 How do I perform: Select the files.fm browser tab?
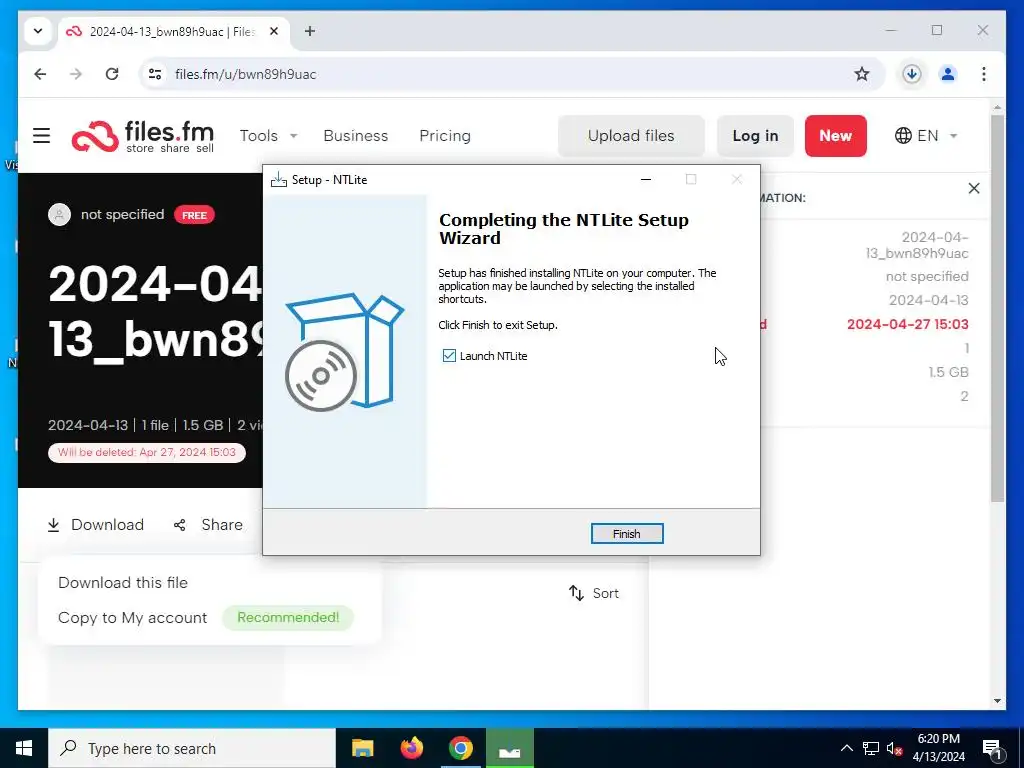(x=173, y=31)
